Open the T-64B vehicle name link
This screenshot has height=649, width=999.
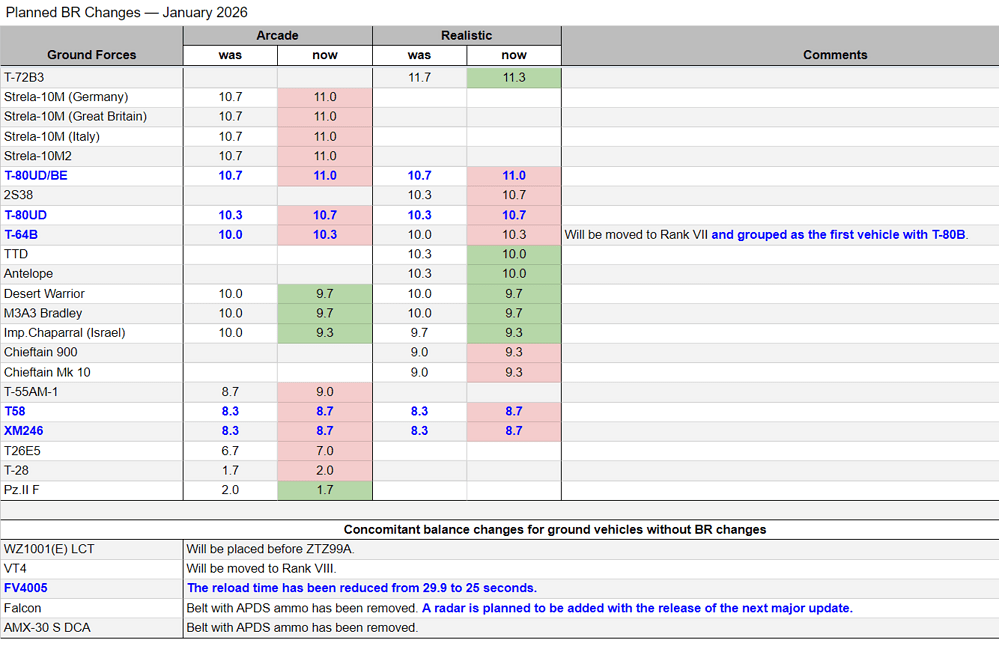[21, 235]
